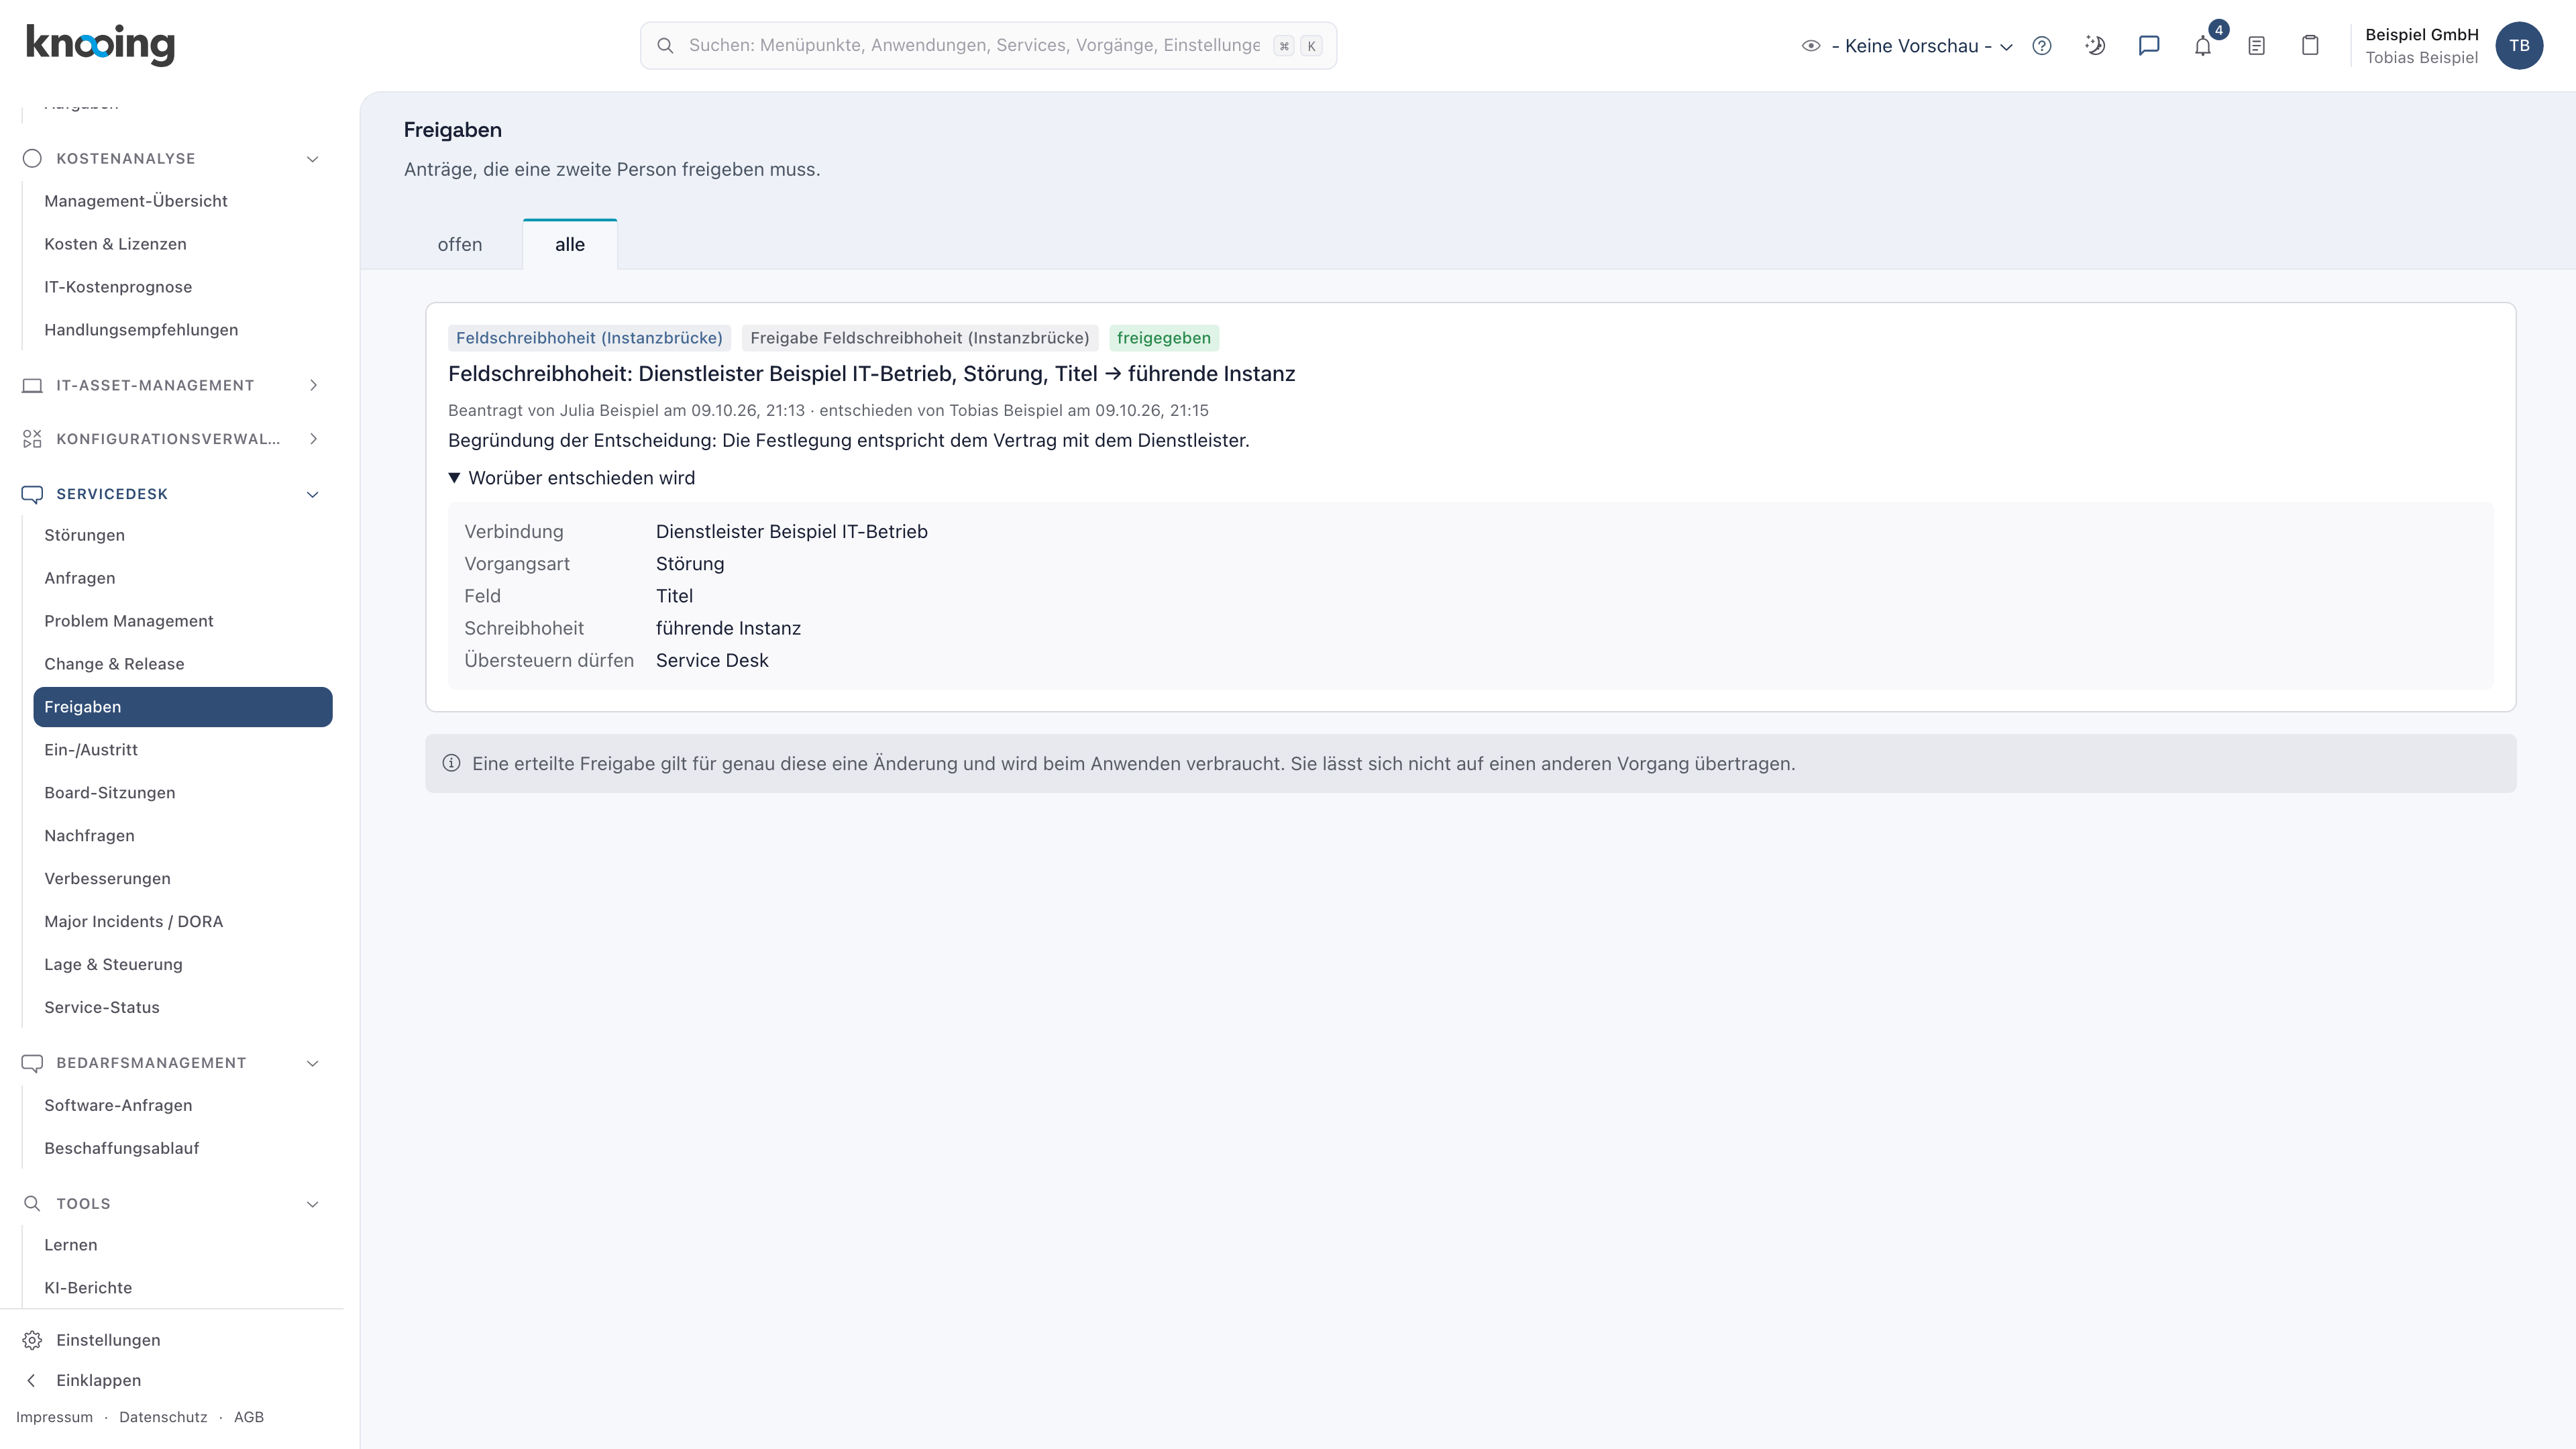
Task: Collapse the Kostenanalyse section chevron
Action: [x=313, y=159]
